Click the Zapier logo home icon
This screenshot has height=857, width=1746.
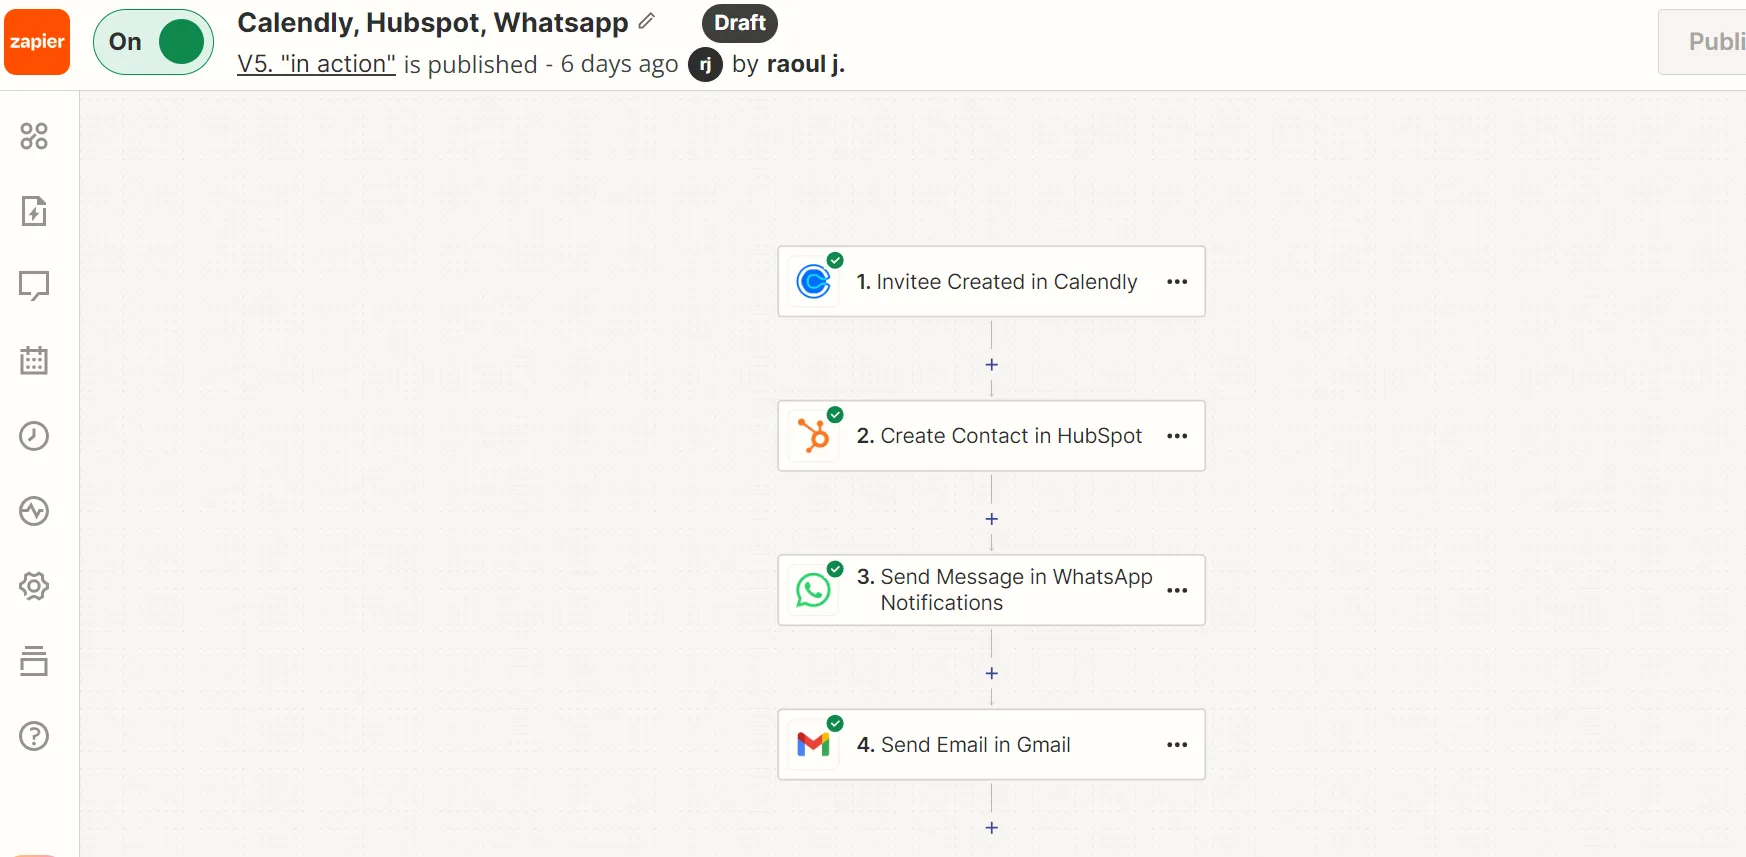tap(37, 42)
